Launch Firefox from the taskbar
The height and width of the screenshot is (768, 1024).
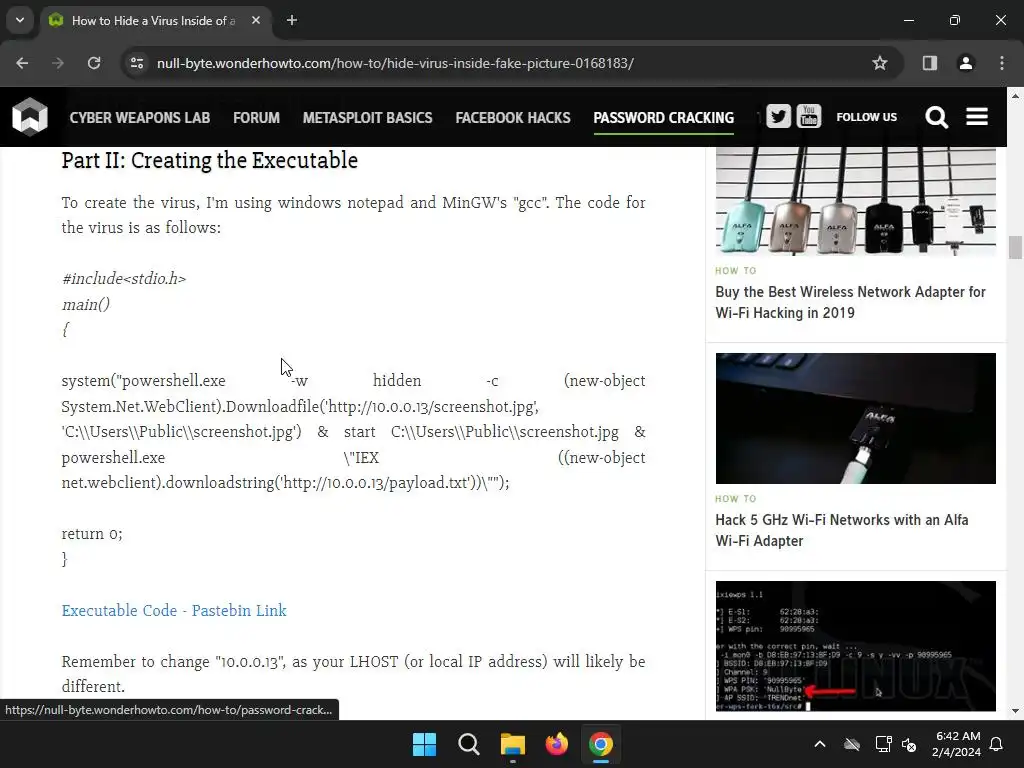(x=556, y=744)
